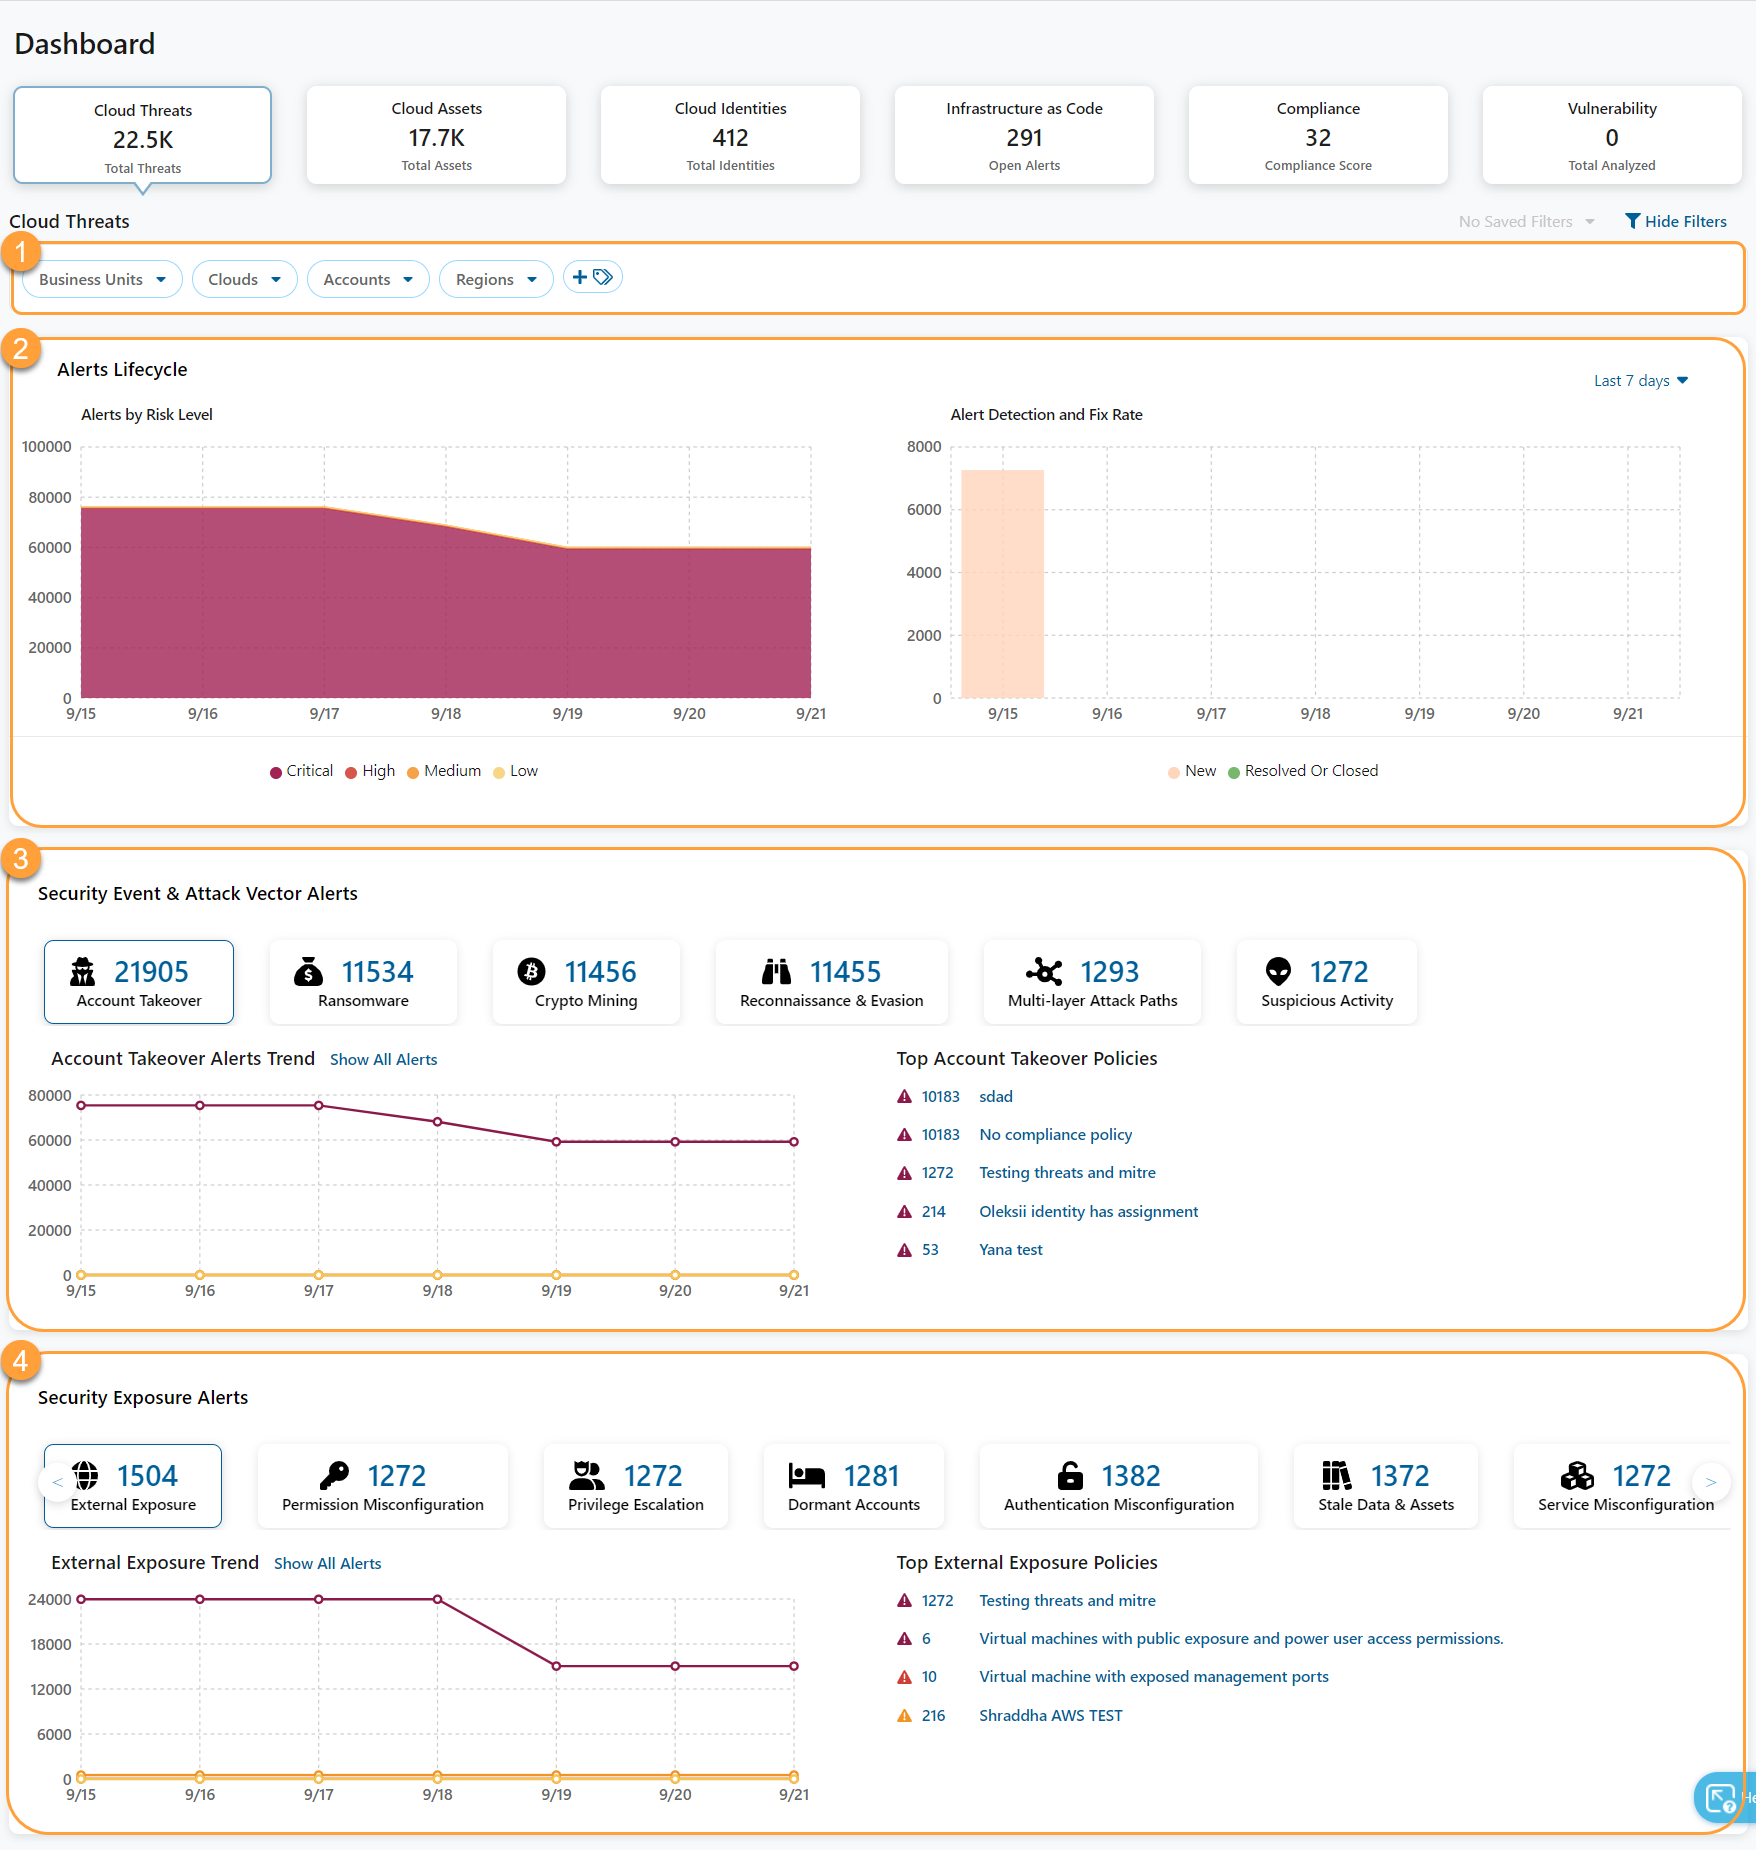Click the add tag filter icon

592,278
